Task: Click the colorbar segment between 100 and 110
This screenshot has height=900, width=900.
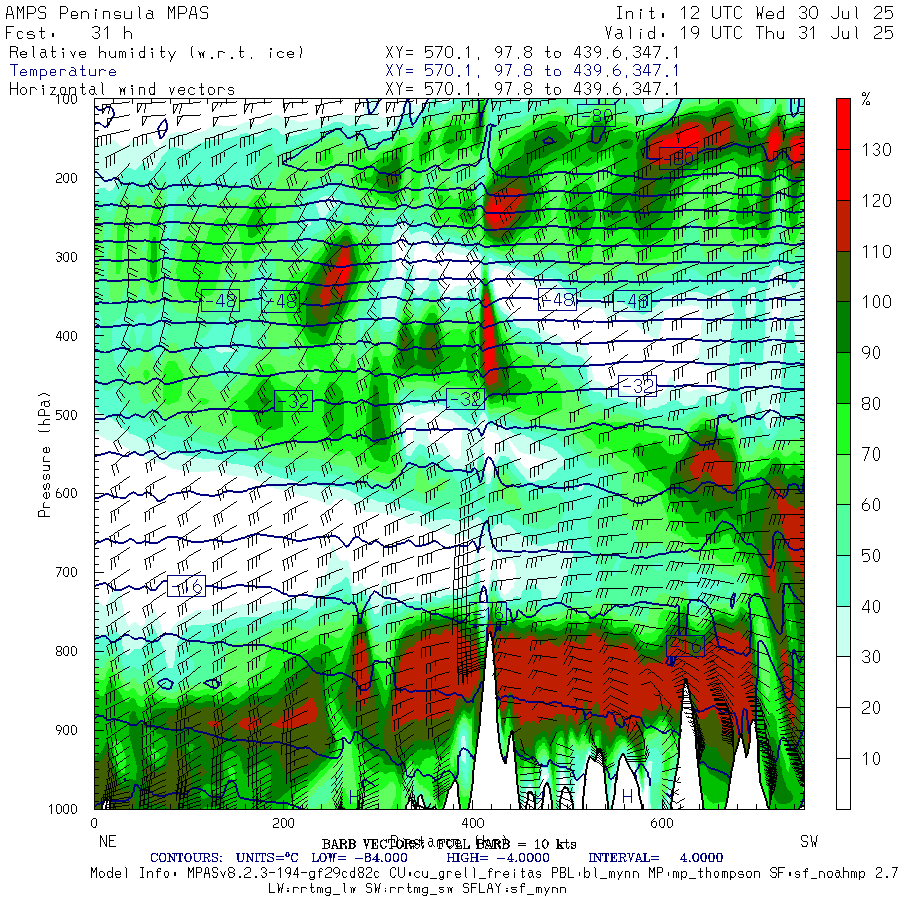Action: tap(843, 277)
